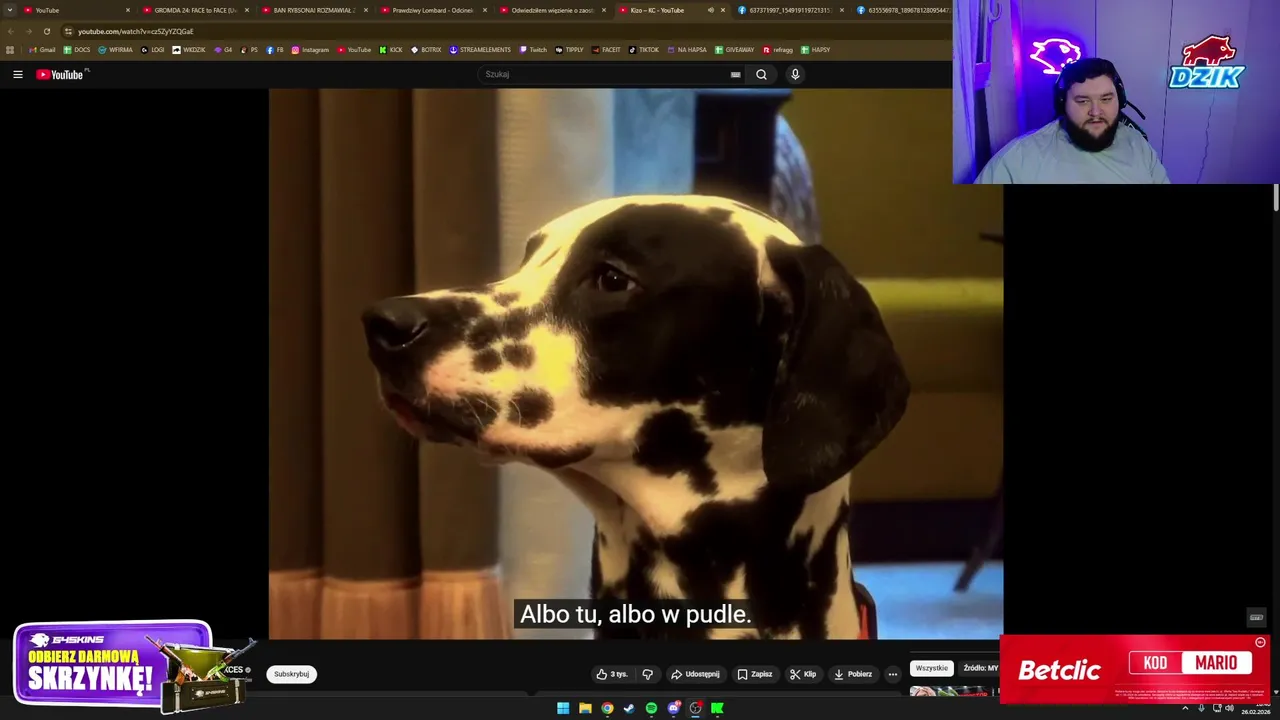Switch to Prawdziwy Lombard tab
The height and width of the screenshot is (720, 1280).
(x=432, y=10)
